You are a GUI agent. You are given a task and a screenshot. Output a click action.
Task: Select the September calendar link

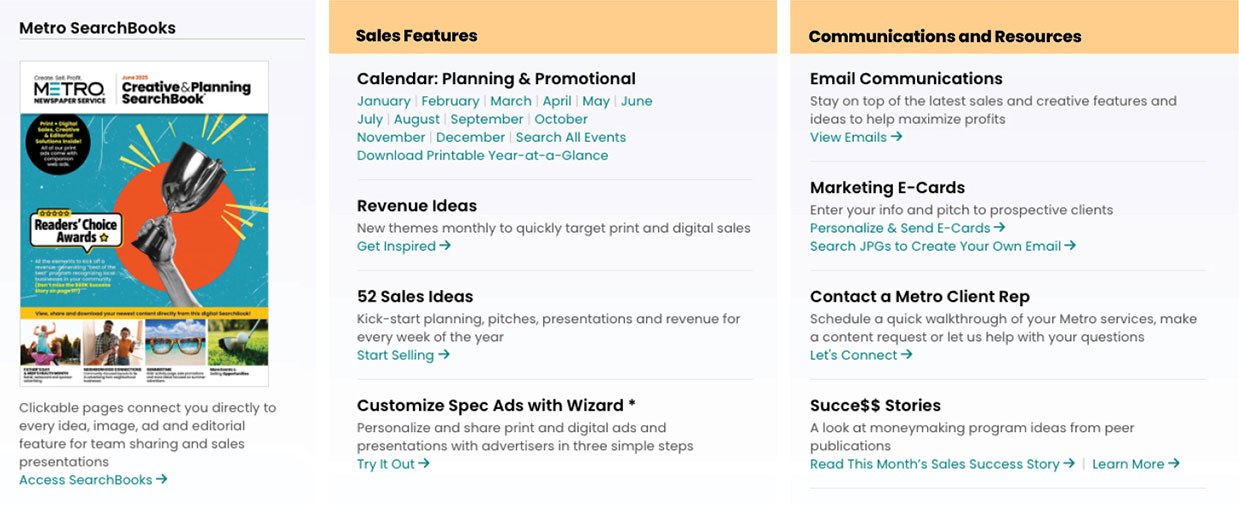[x=486, y=119]
